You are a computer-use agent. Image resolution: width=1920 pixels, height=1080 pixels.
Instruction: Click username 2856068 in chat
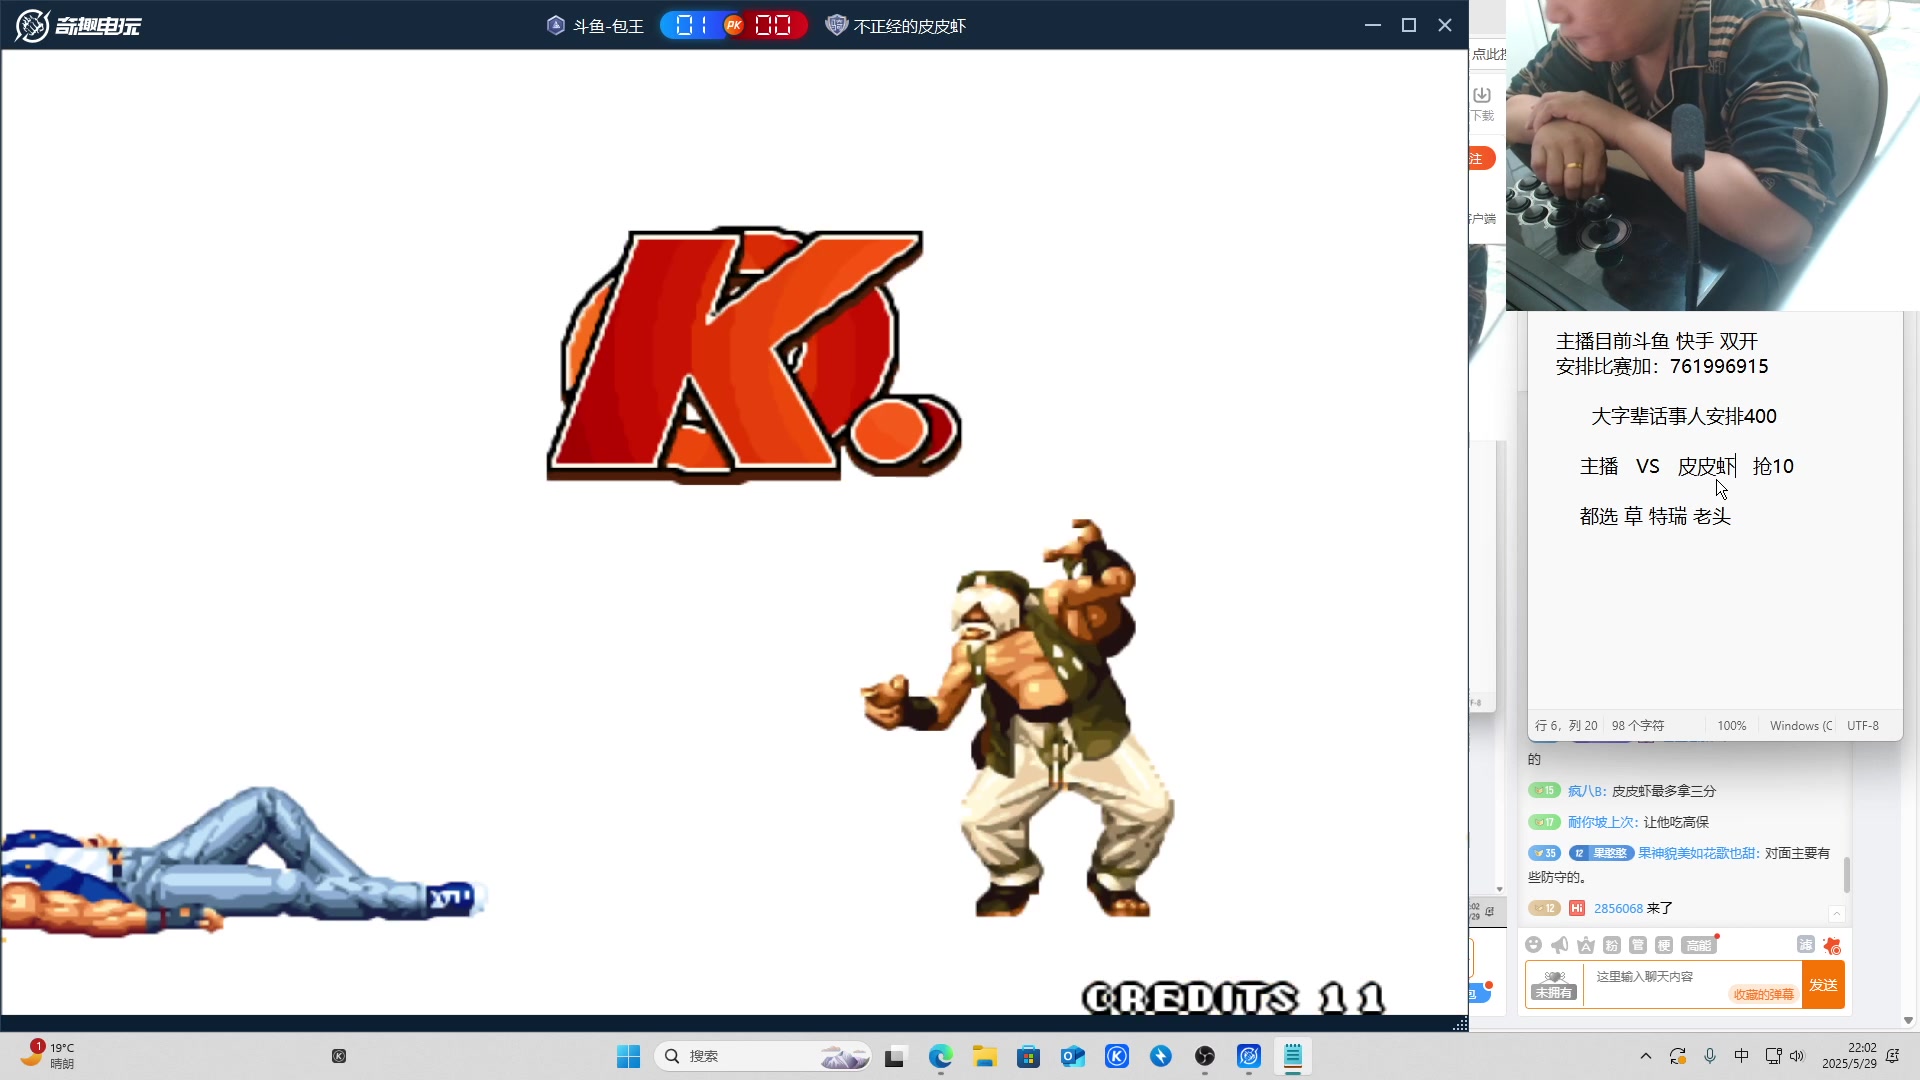1618,908
